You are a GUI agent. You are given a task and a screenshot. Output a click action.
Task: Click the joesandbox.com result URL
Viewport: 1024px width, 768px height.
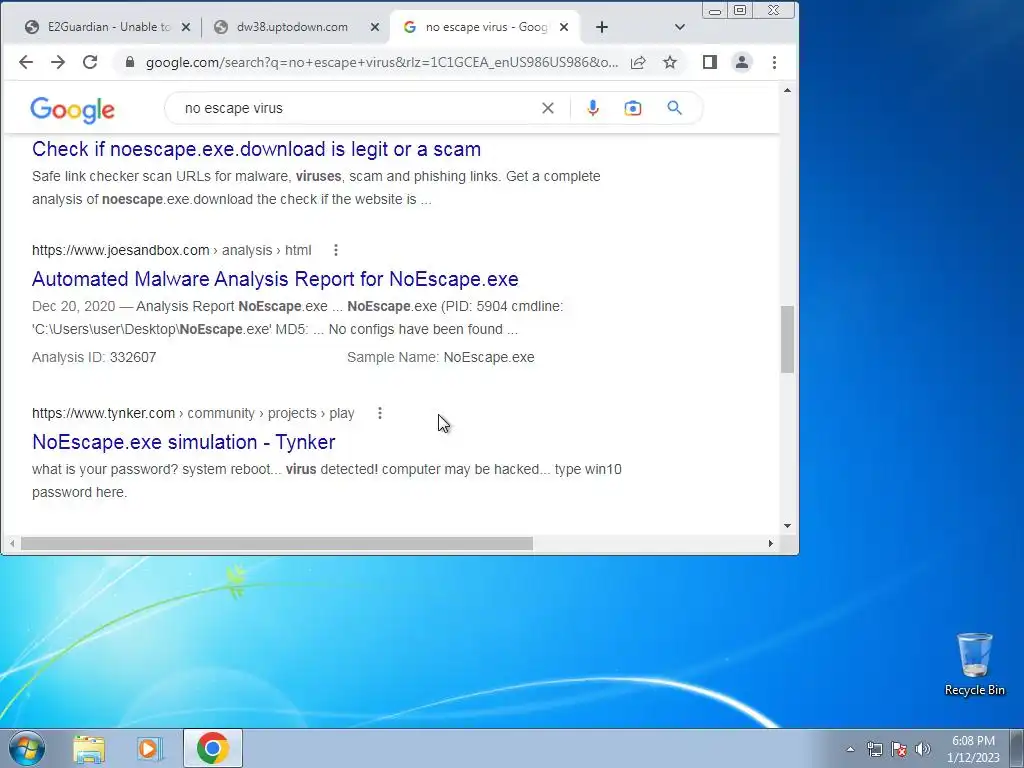172,250
